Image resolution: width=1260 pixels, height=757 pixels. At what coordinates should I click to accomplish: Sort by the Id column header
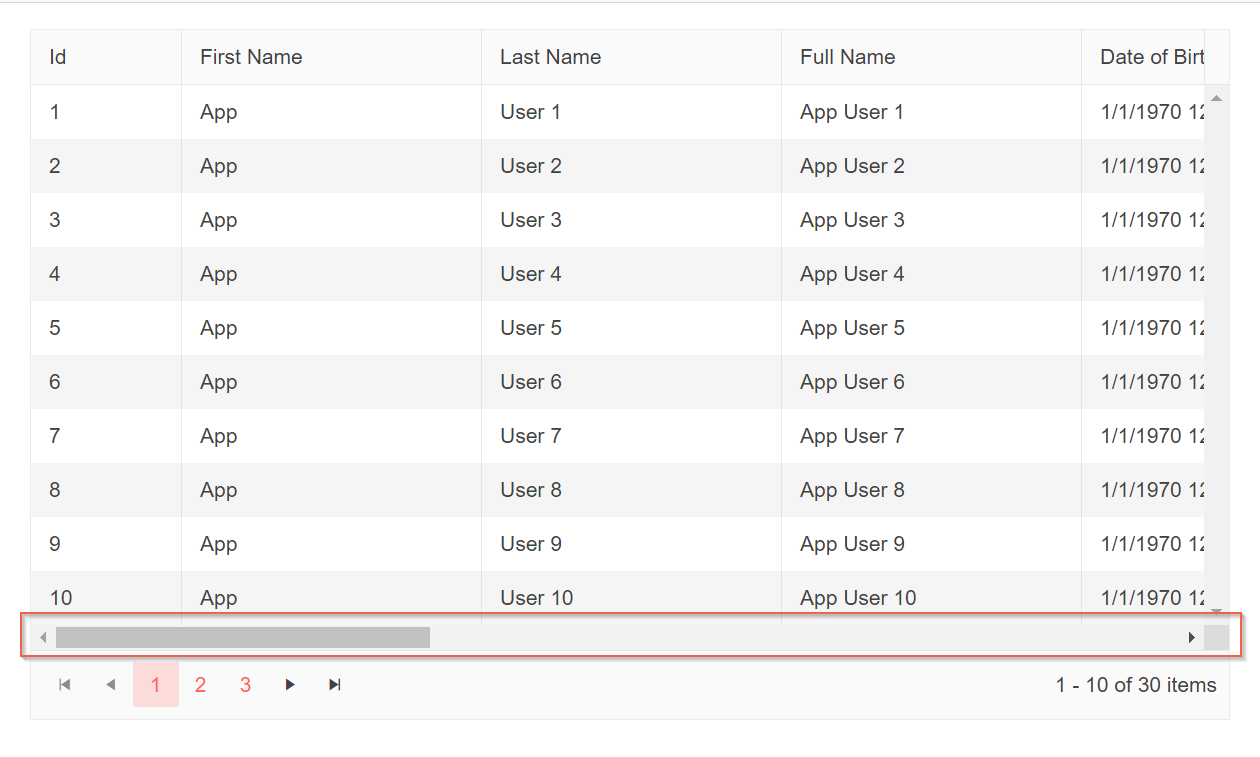[57, 57]
